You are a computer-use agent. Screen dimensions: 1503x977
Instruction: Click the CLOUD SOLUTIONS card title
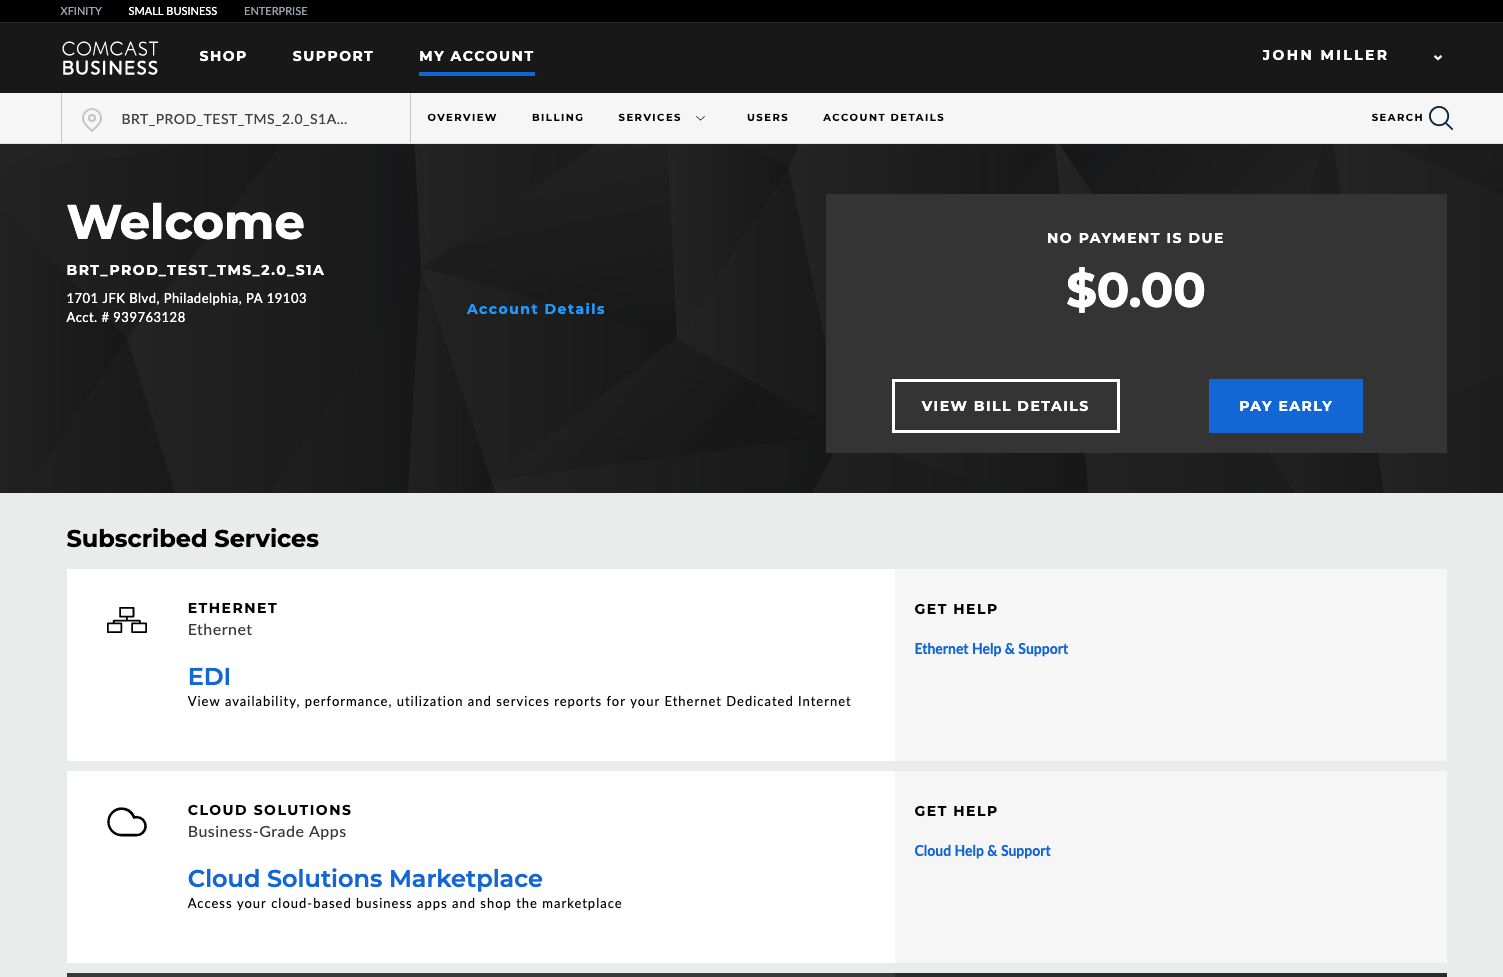coord(270,810)
